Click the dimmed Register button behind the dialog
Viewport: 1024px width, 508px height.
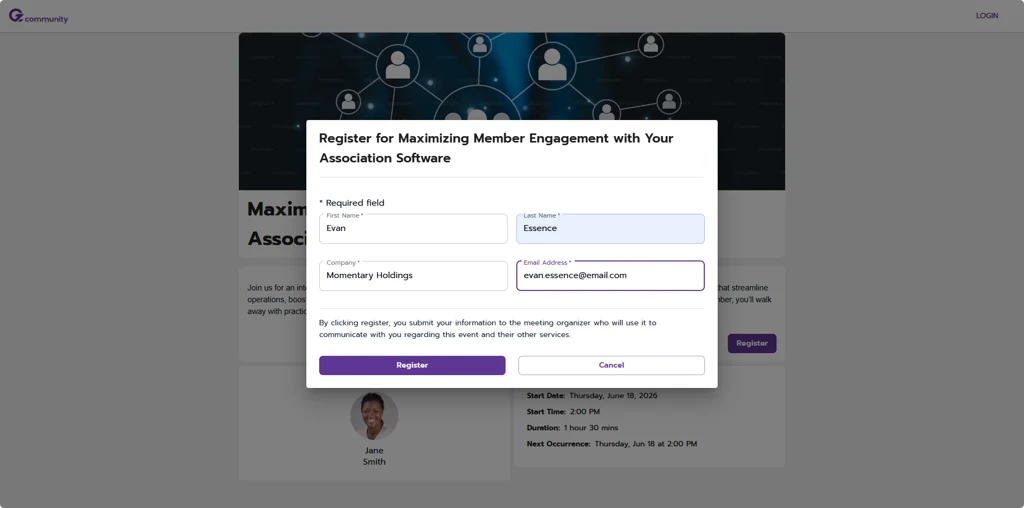751,343
